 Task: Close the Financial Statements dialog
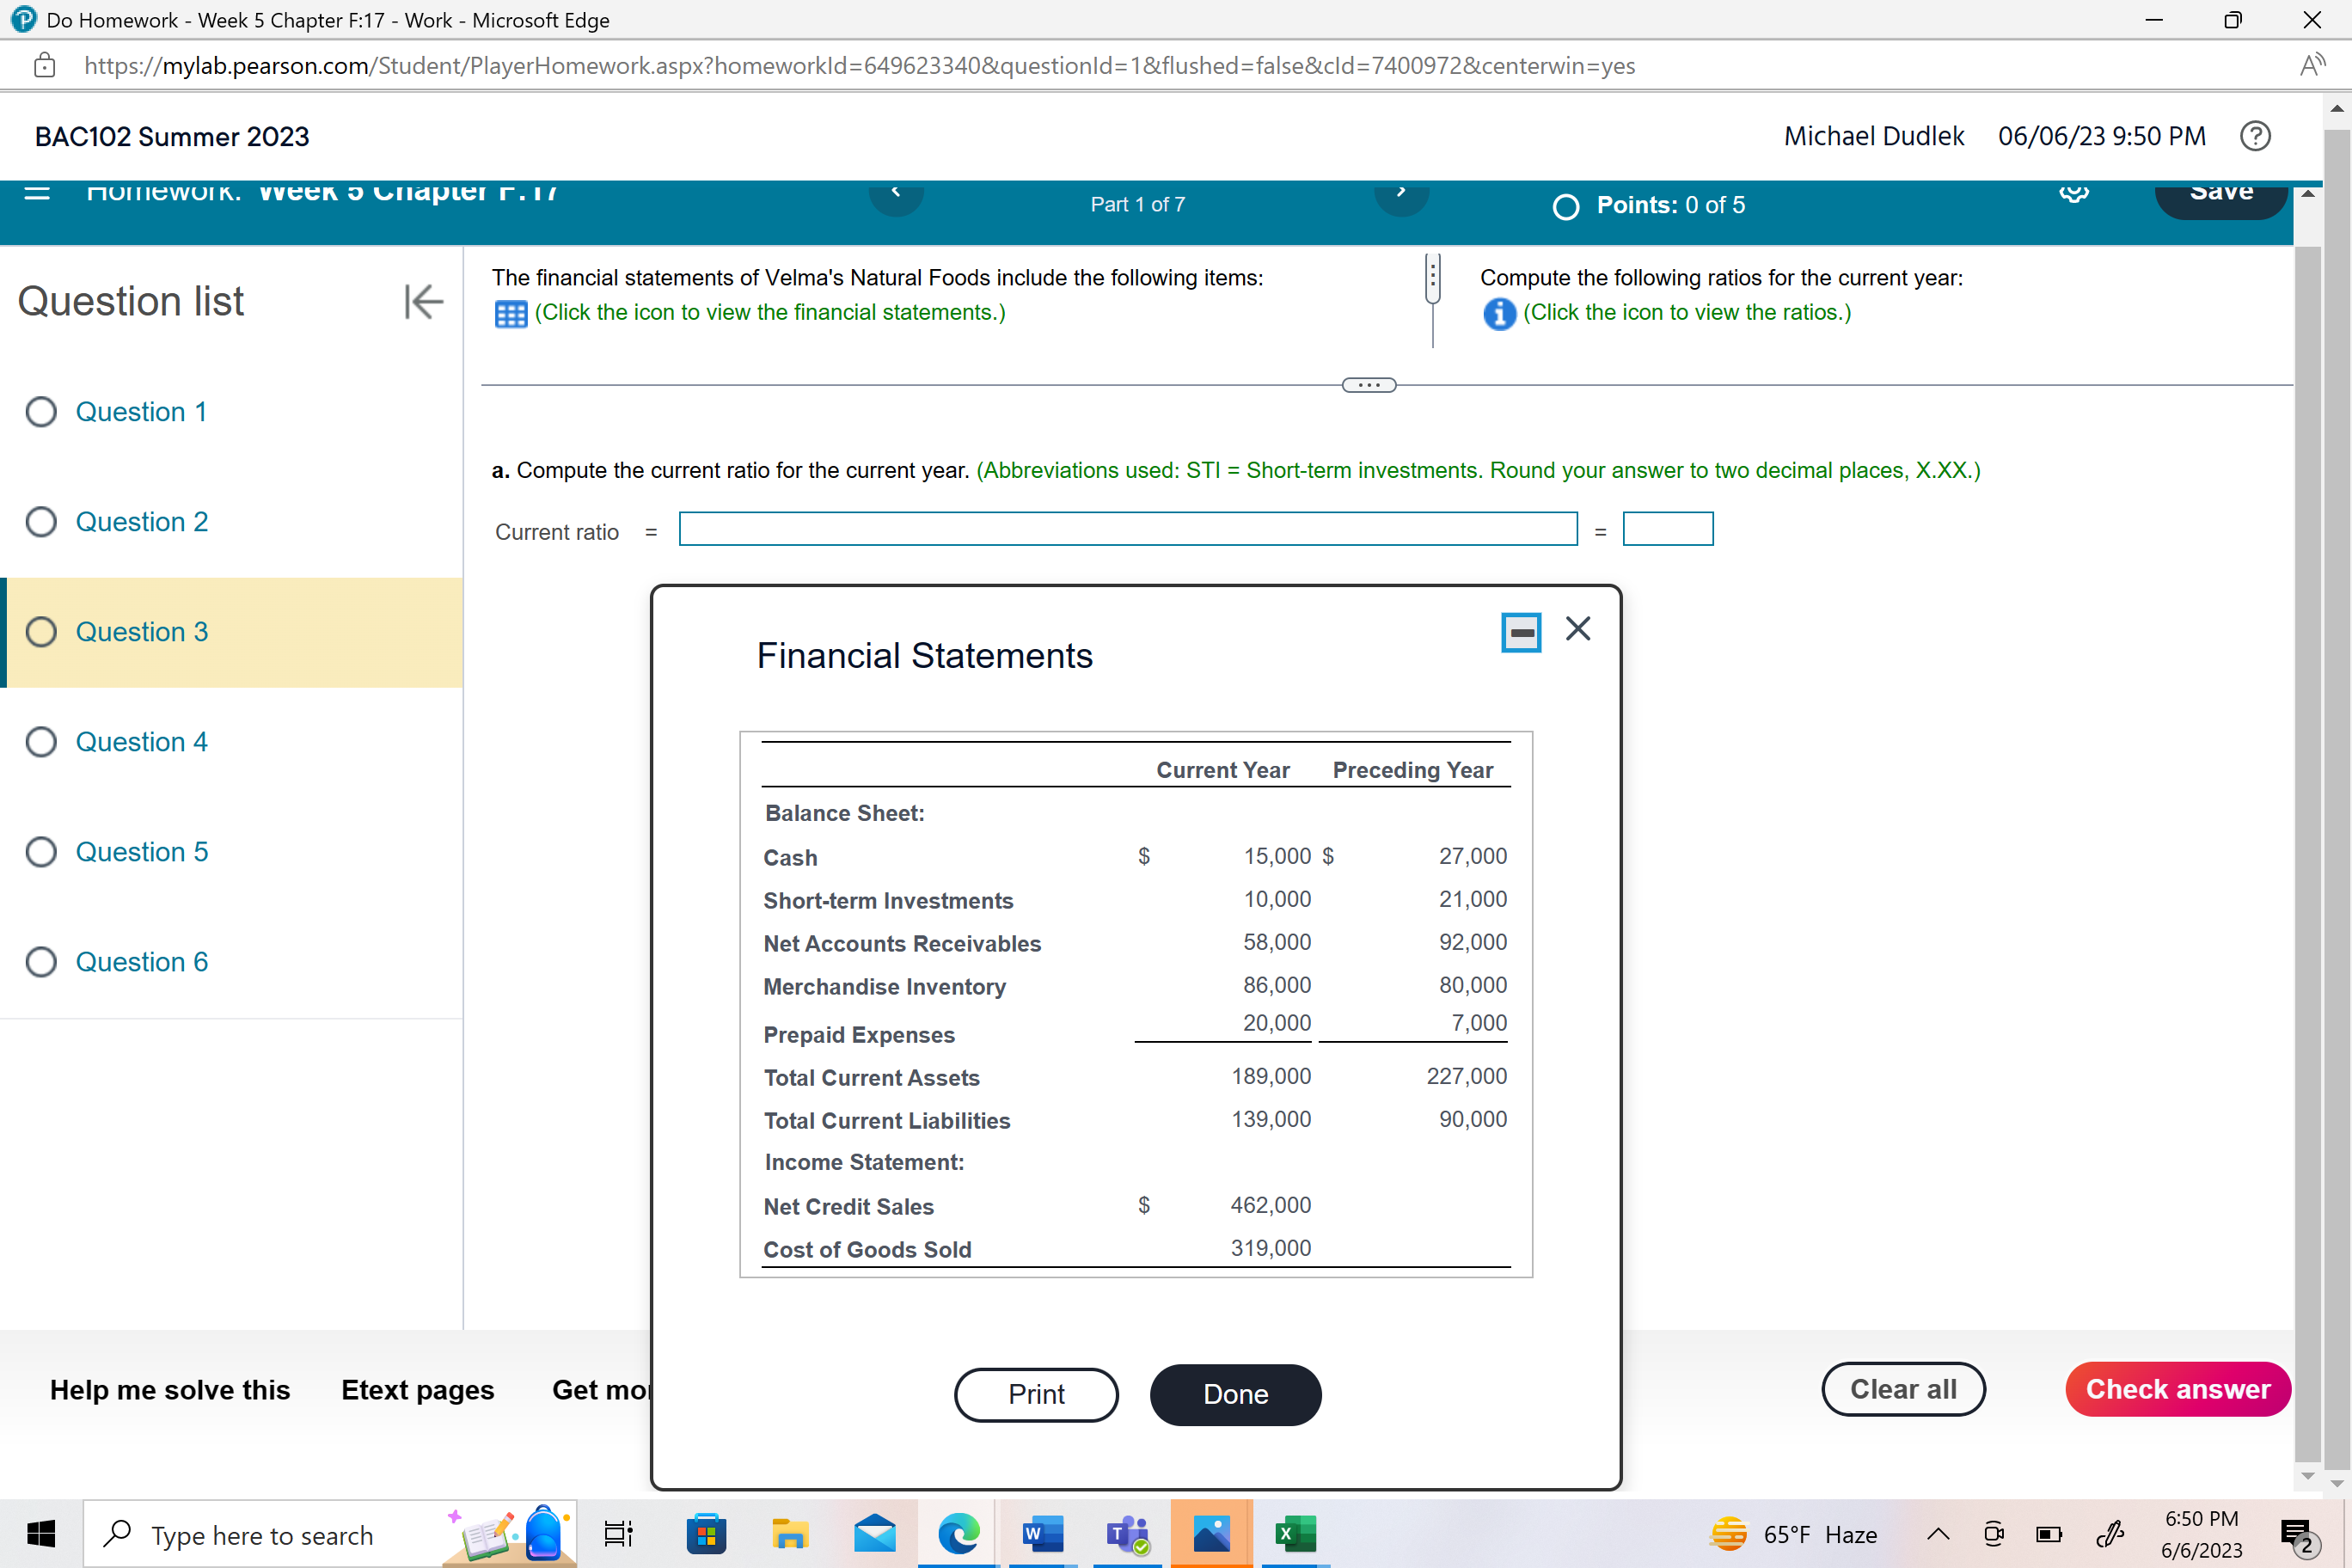coord(1577,629)
